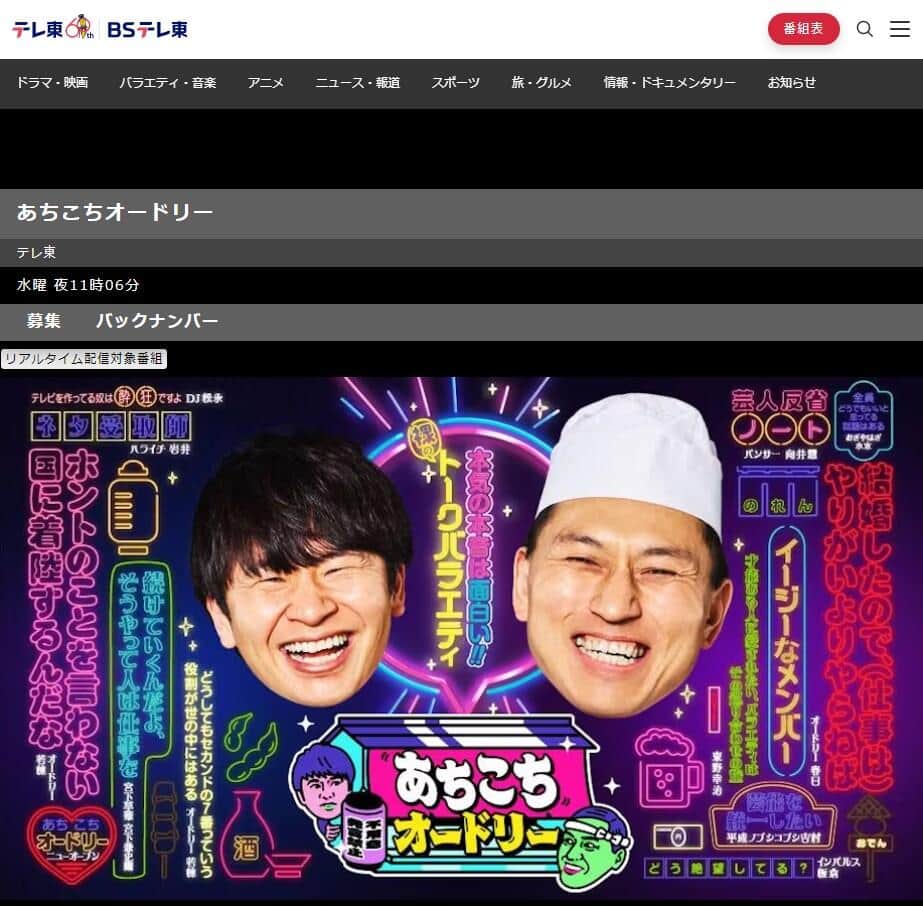Image resolution: width=923 pixels, height=906 pixels.
Task: Open the 旅・グルメ category
Action: (541, 84)
